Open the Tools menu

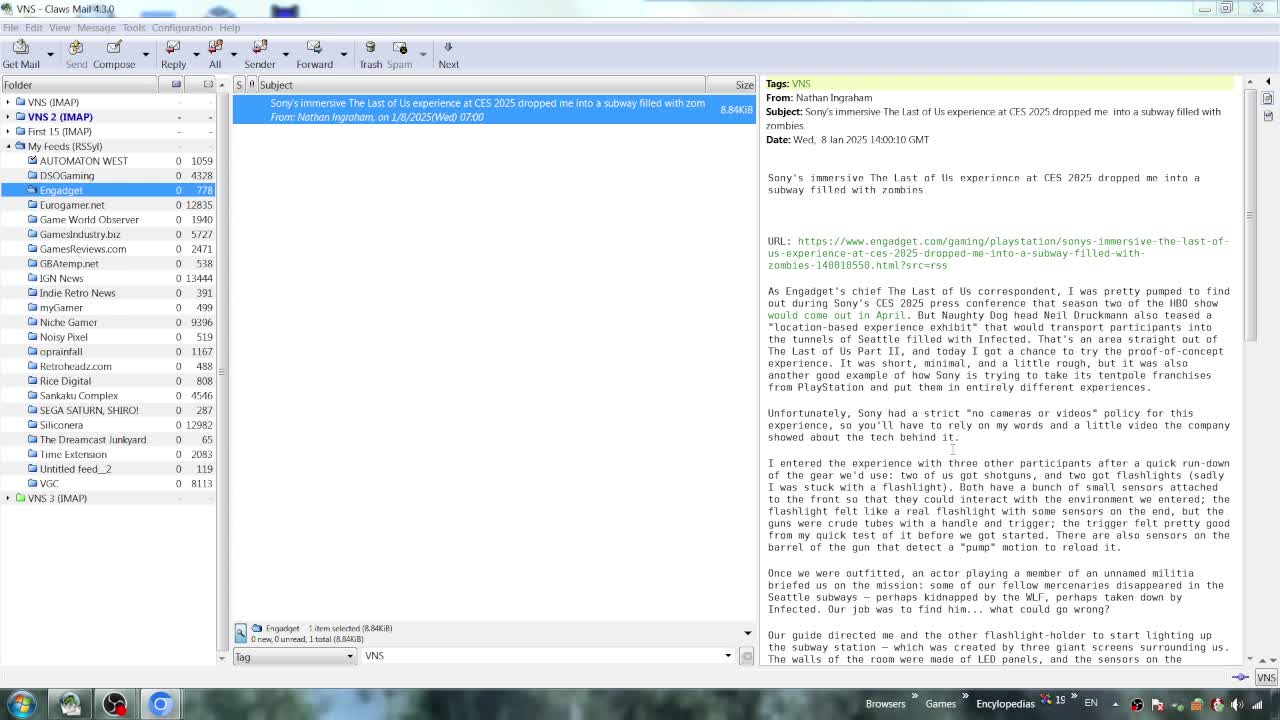tap(134, 27)
